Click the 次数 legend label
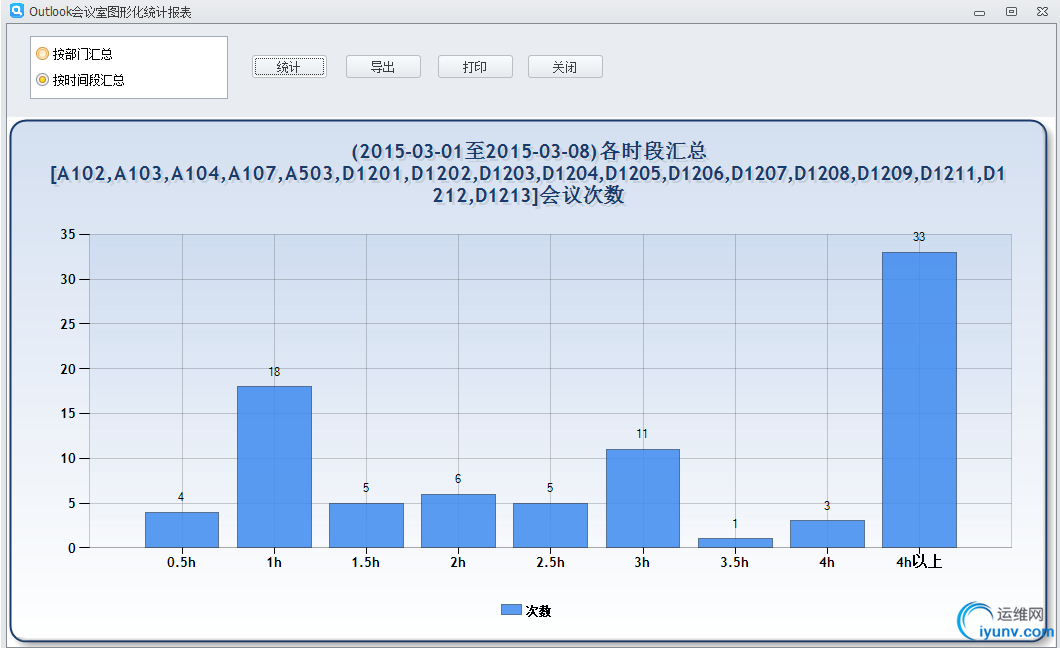The width and height of the screenshot is (1060, 648). pos(539,611)
